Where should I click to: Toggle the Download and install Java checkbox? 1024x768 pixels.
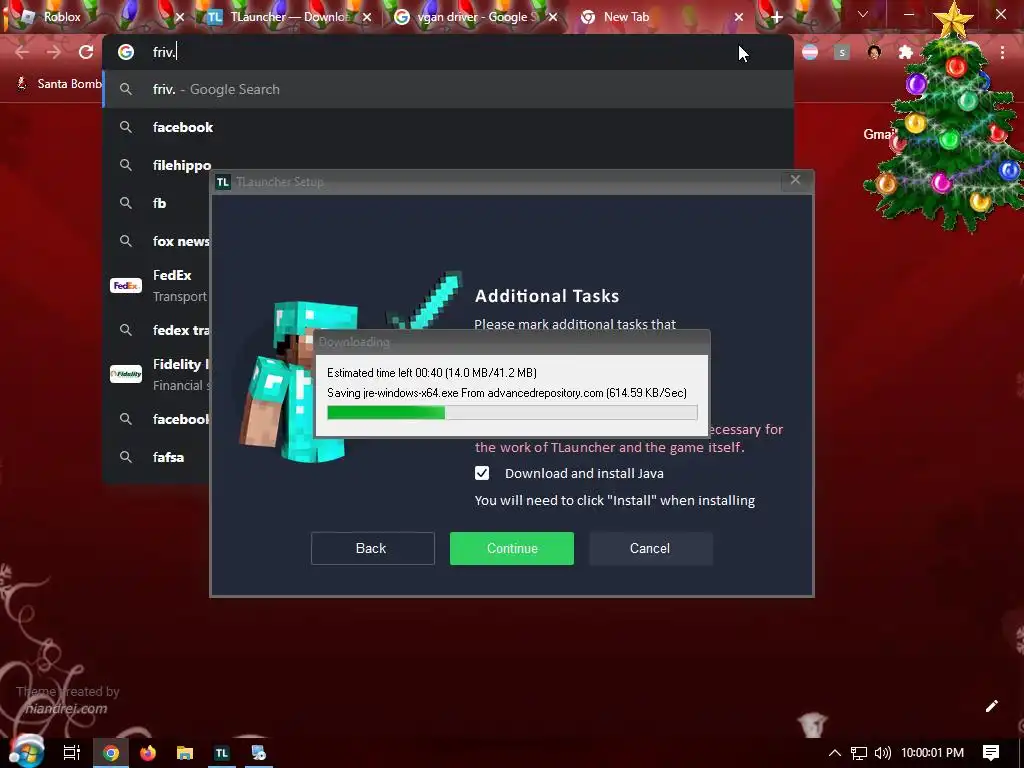pyautogui.click(x=482, y=473)
